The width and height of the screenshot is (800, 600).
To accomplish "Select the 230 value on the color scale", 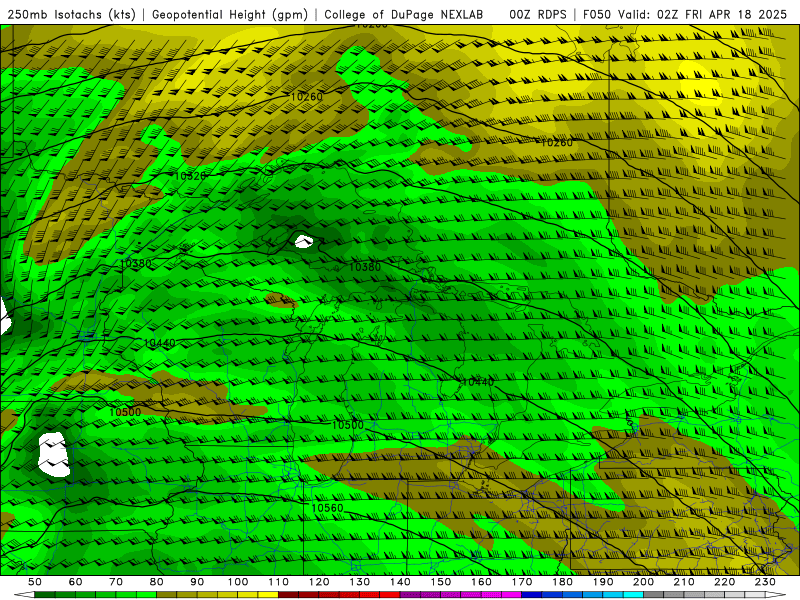I will [x=765, y=582].
